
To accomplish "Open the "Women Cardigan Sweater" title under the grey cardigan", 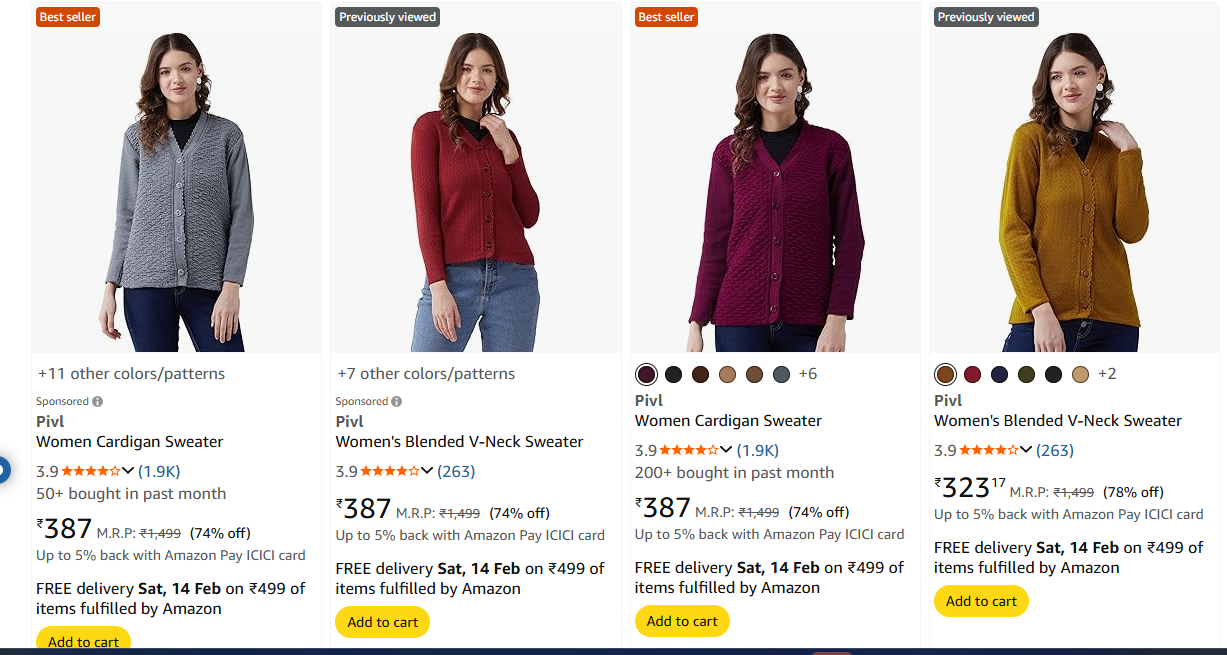I will click(130, 442).
